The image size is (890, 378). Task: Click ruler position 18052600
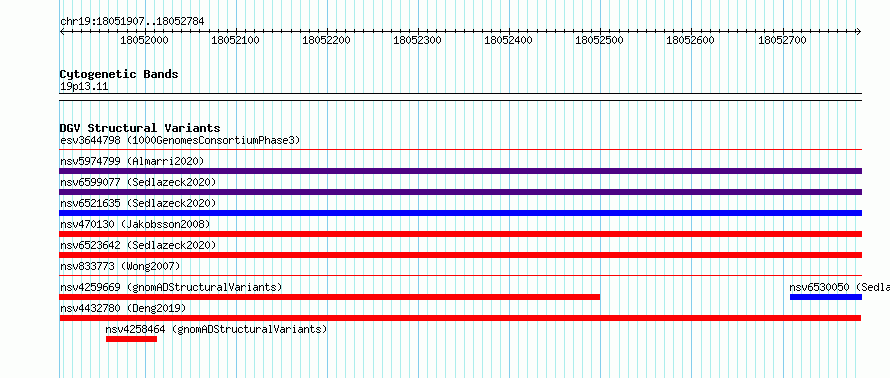(690, 41)
